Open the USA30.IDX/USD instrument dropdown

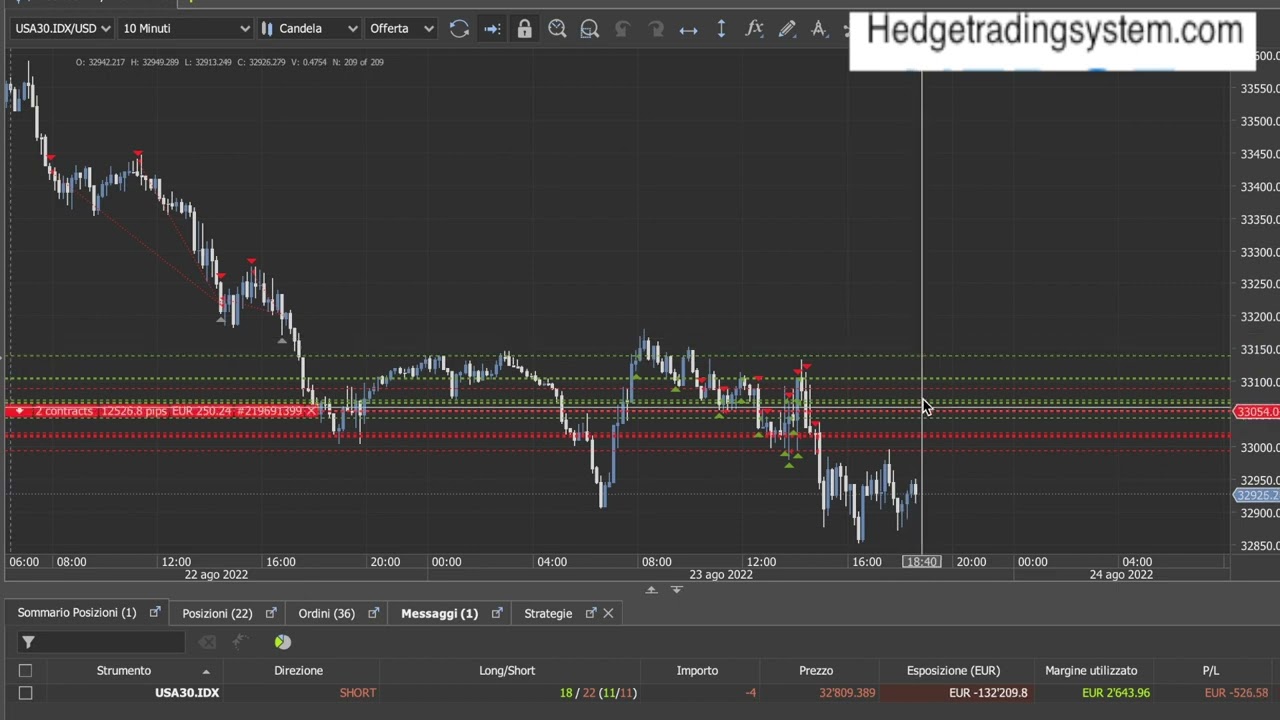tap(63, 28)
